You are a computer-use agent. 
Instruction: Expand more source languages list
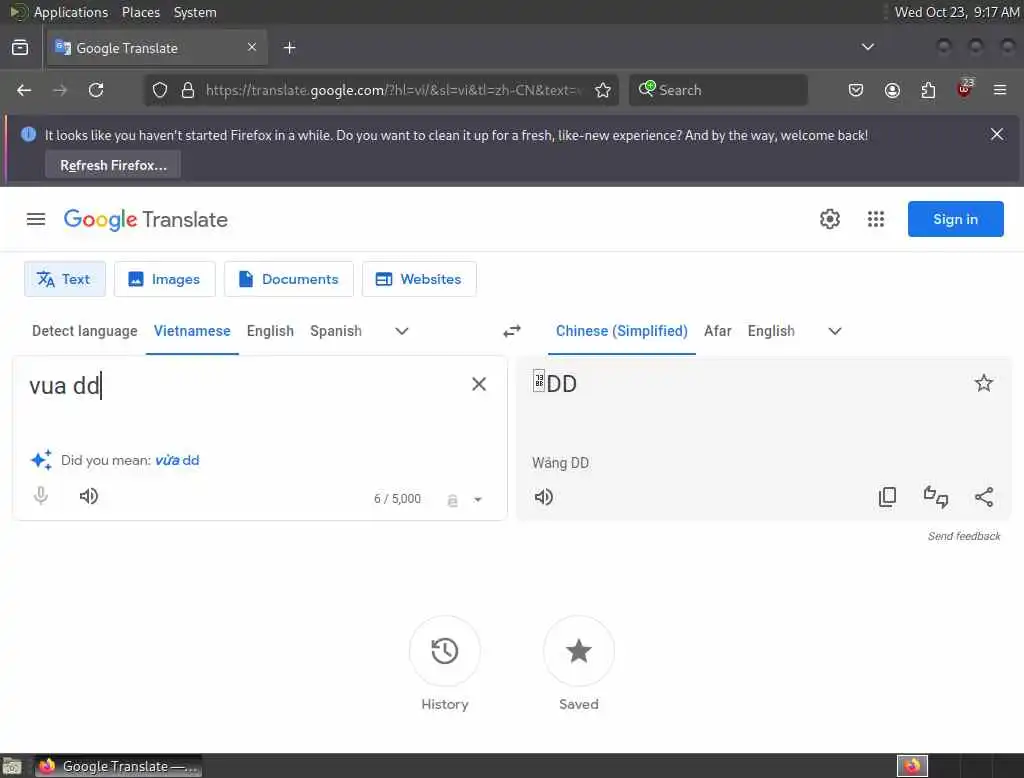(x=402, y=331)
